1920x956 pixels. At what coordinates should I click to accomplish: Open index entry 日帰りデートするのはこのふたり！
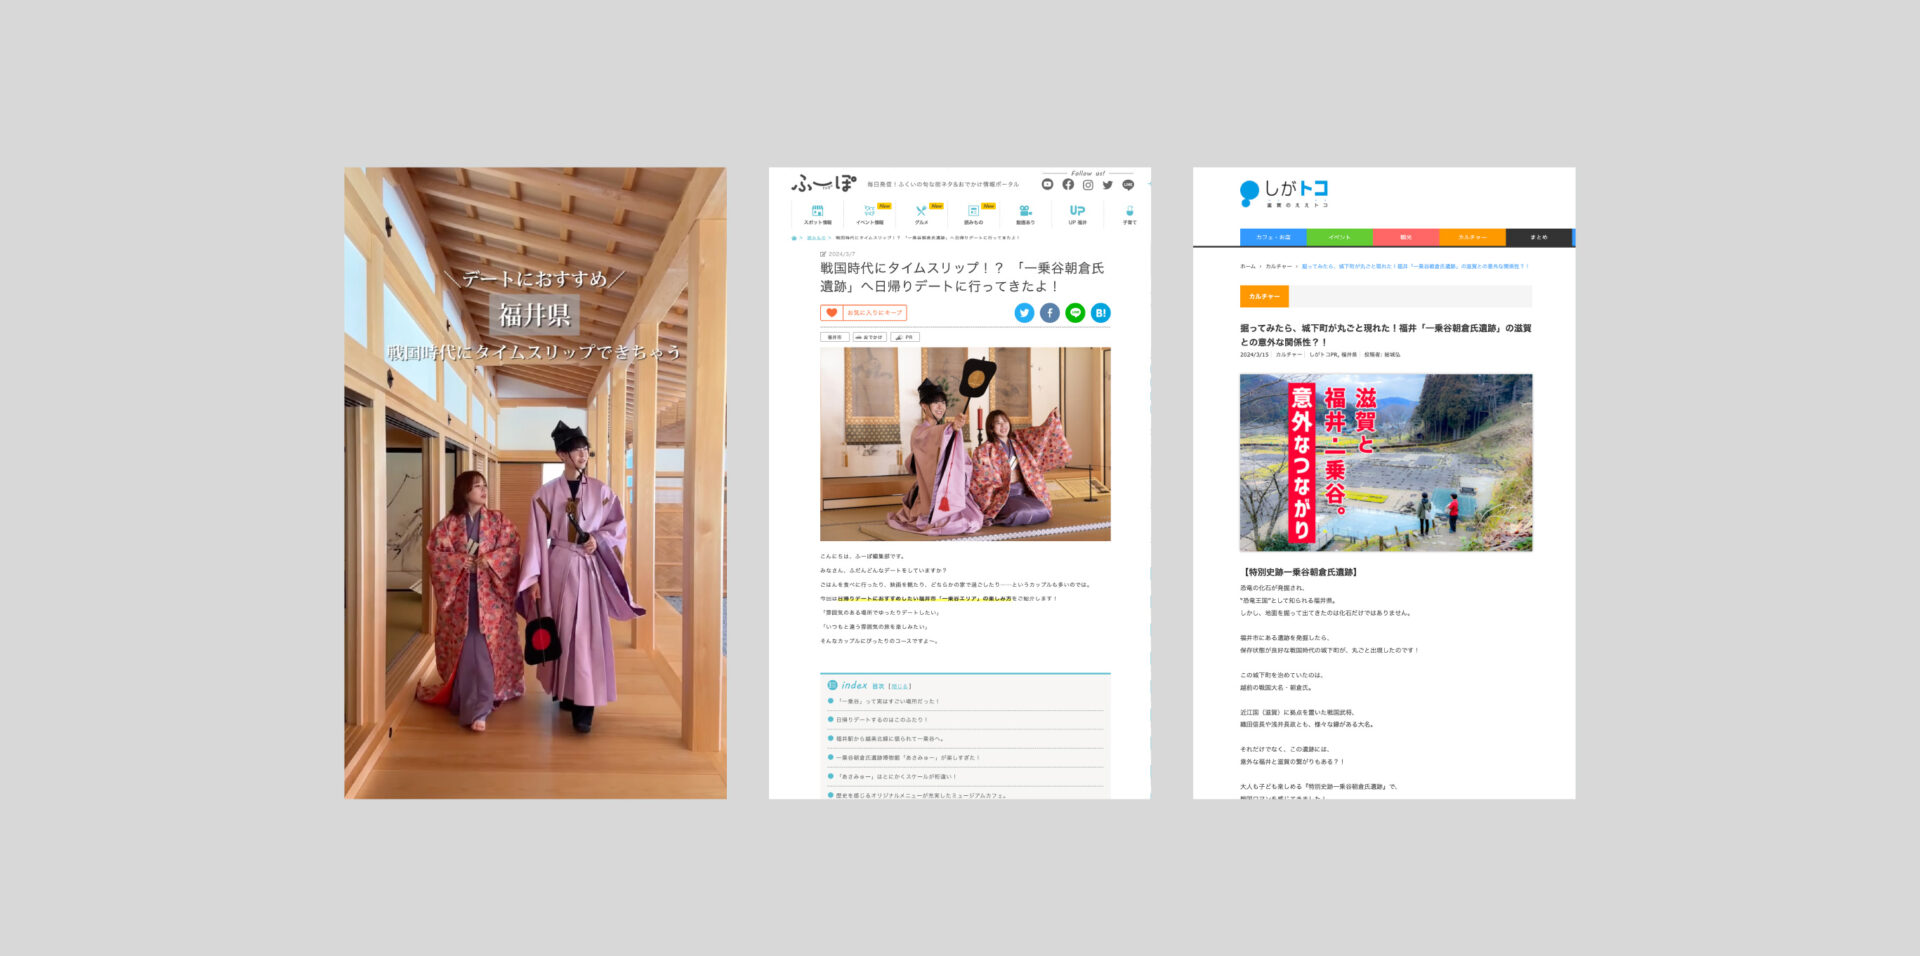(x=882, y=720)
